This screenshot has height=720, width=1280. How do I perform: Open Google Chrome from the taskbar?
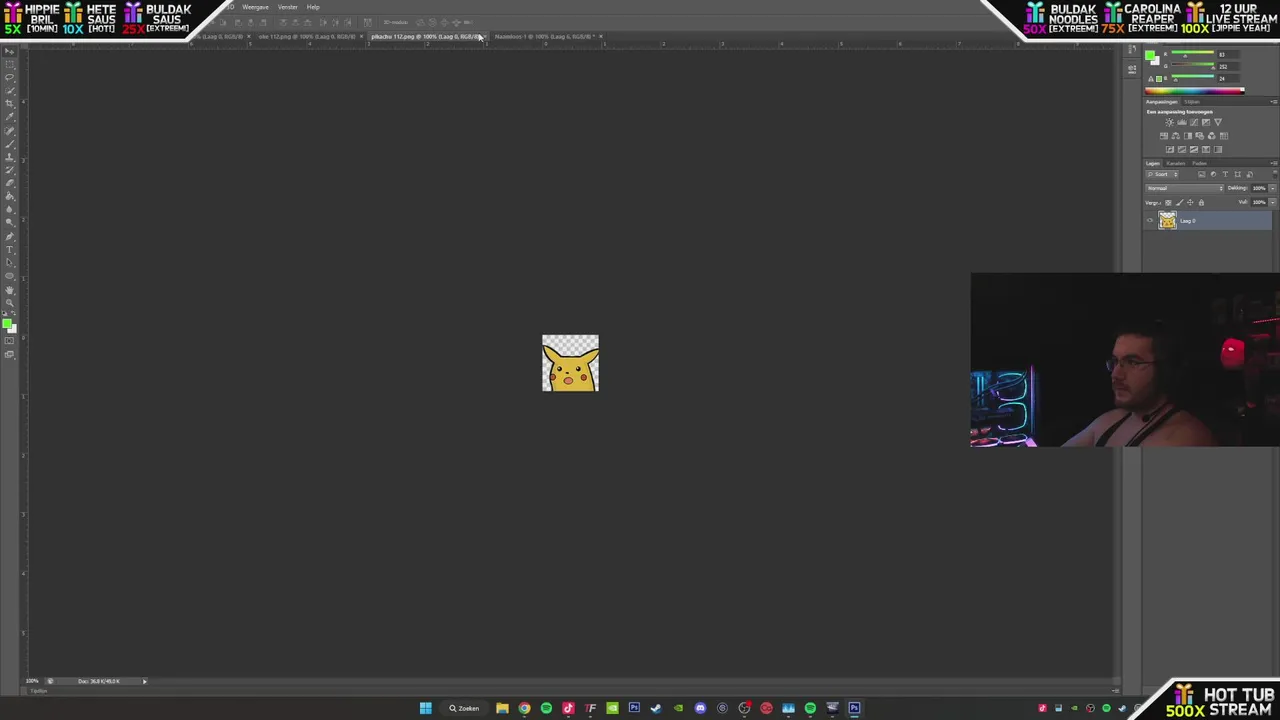[x=524, y=708]
